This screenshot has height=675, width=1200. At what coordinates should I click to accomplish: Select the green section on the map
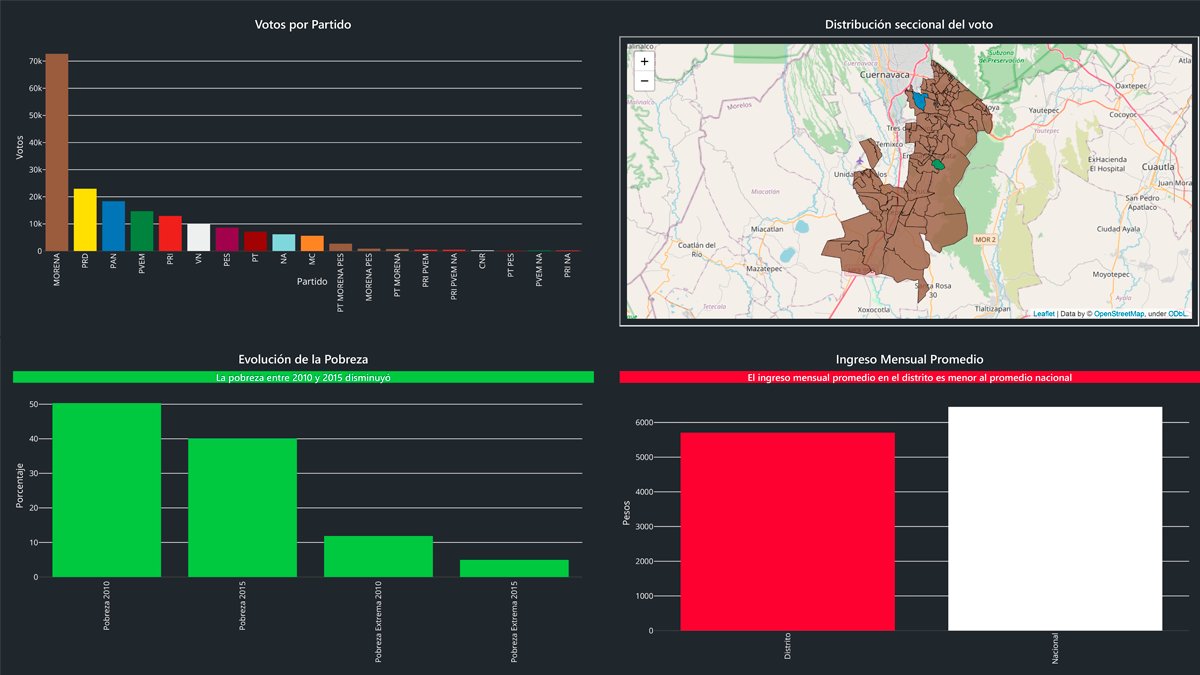click(937, 164)
